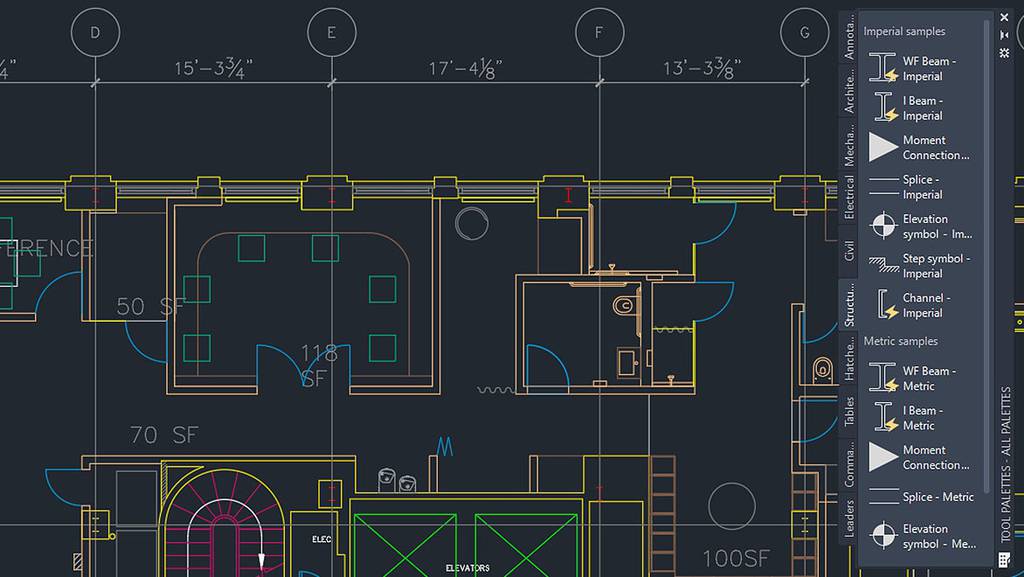Image resolution: width=1024 pixels, height=577 pixels.
Task: Open the Civil palette tab
Action: click(849, 249)
